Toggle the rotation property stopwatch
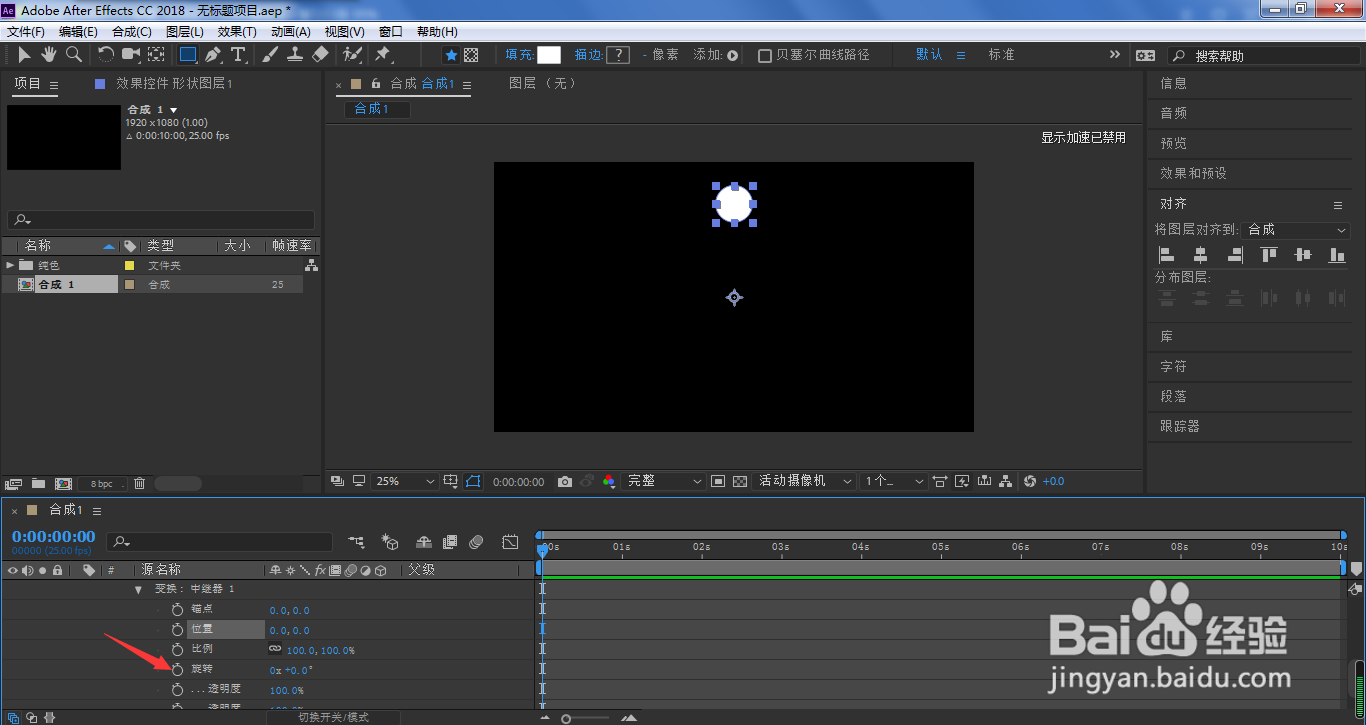1366x725 pixels. click(178, 669)
